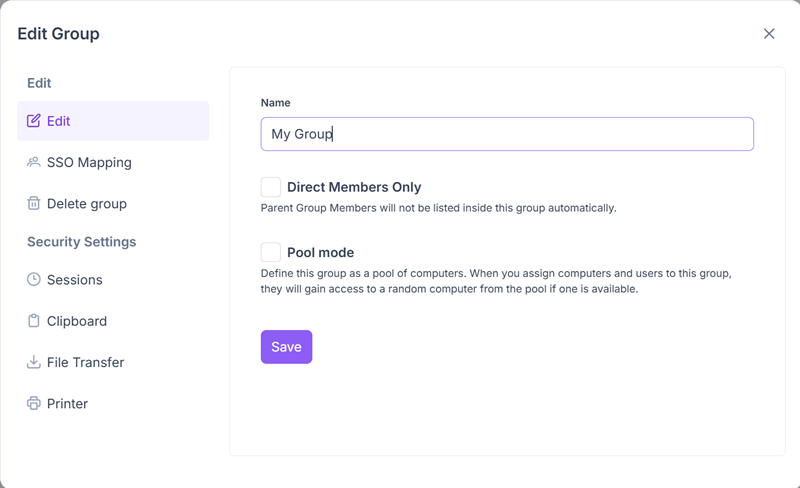Screen dimensions: 800x488
Task: Click the SSO Mapping people icon
Action: (x=33, y=162)
